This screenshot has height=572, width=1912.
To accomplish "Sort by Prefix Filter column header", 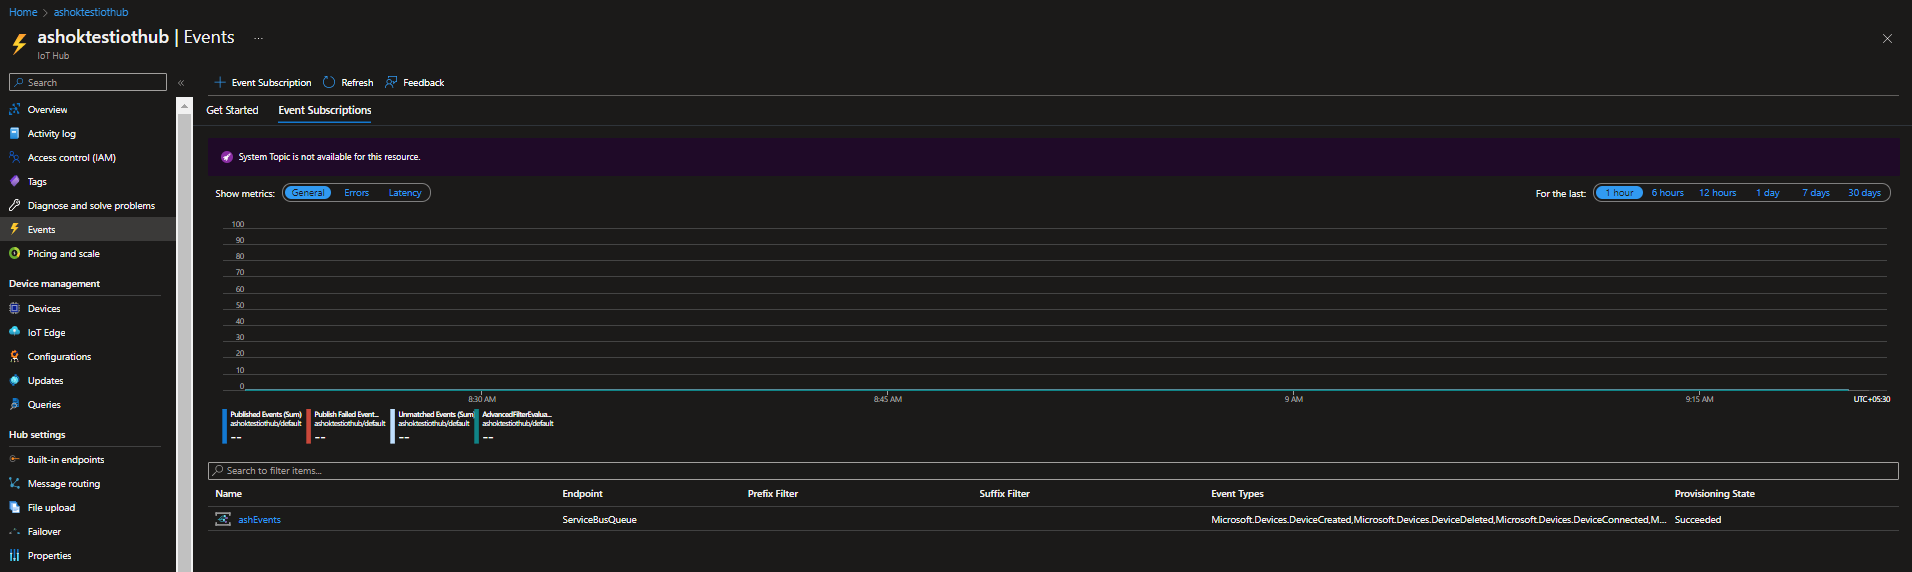I will [772, 494].
